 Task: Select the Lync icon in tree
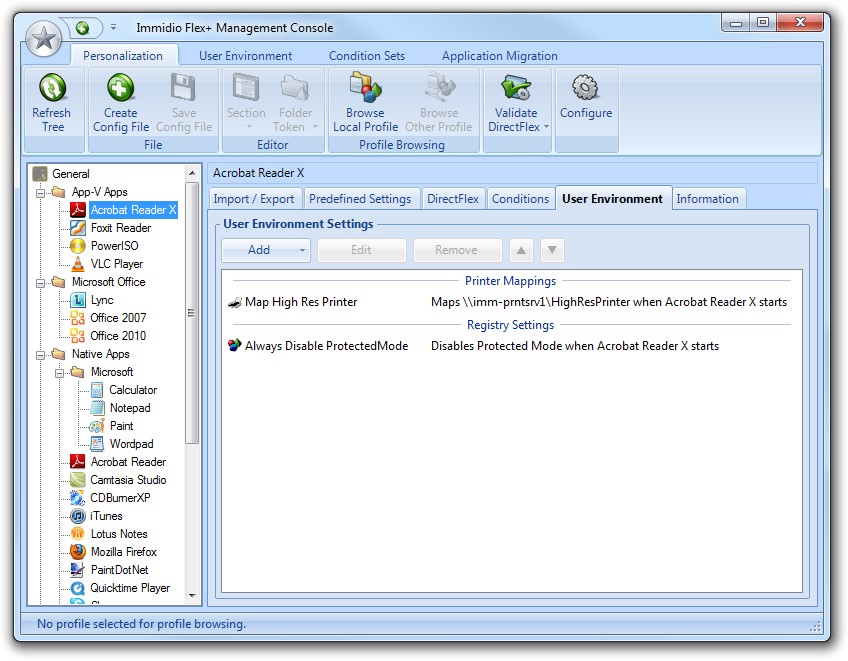tap(78, 300)
